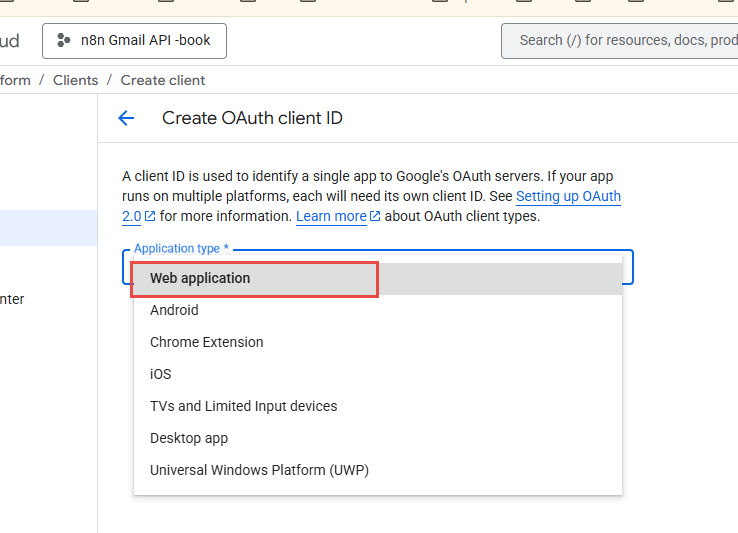Open the Learn more link
The image size is (738, 533).
(331, 216)
